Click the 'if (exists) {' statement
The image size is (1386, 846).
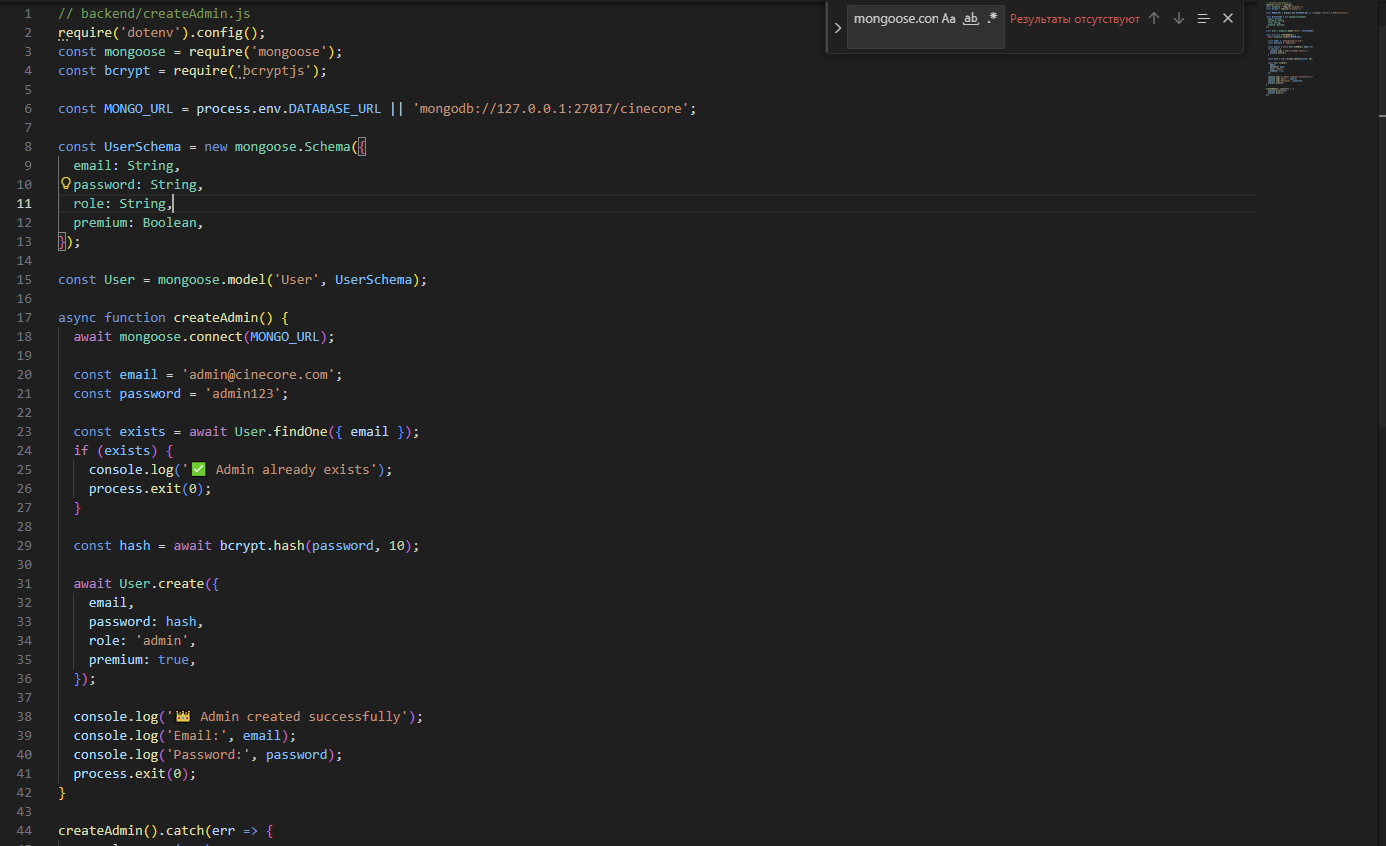point(123,450)
